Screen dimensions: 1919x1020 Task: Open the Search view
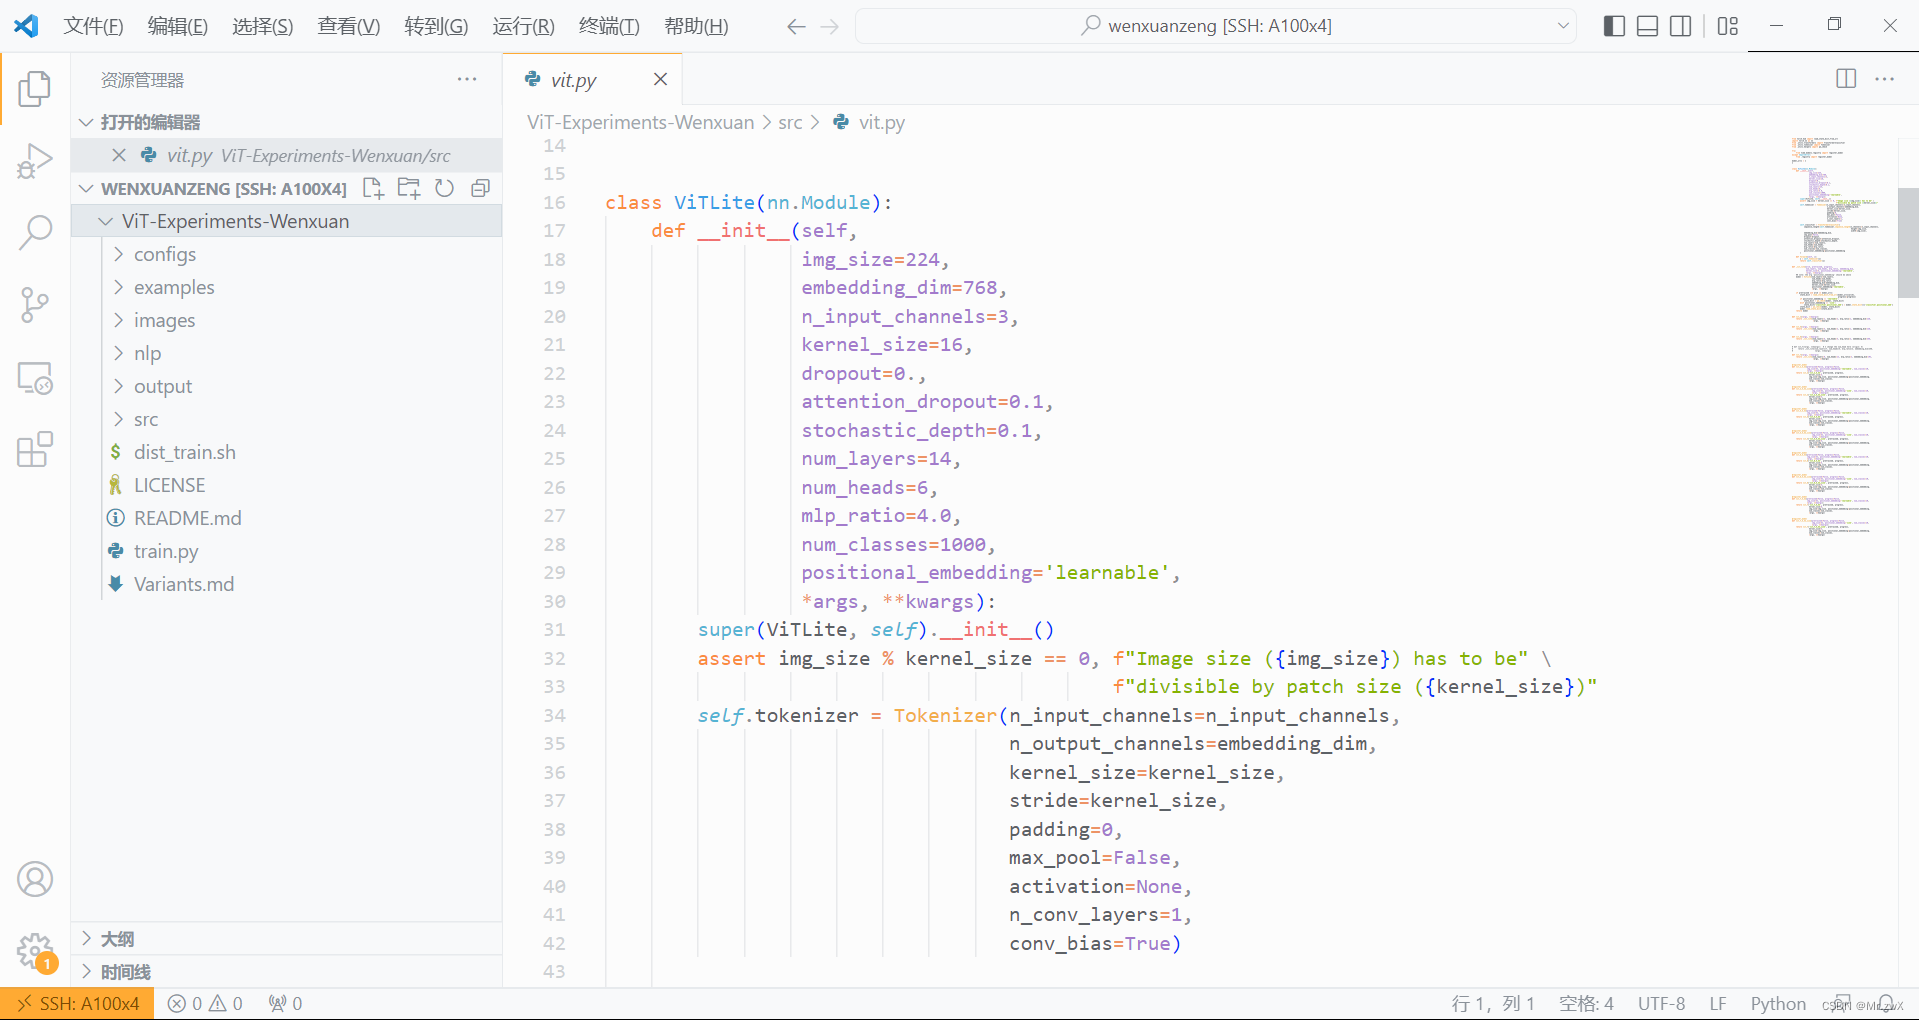click(35, 233)
